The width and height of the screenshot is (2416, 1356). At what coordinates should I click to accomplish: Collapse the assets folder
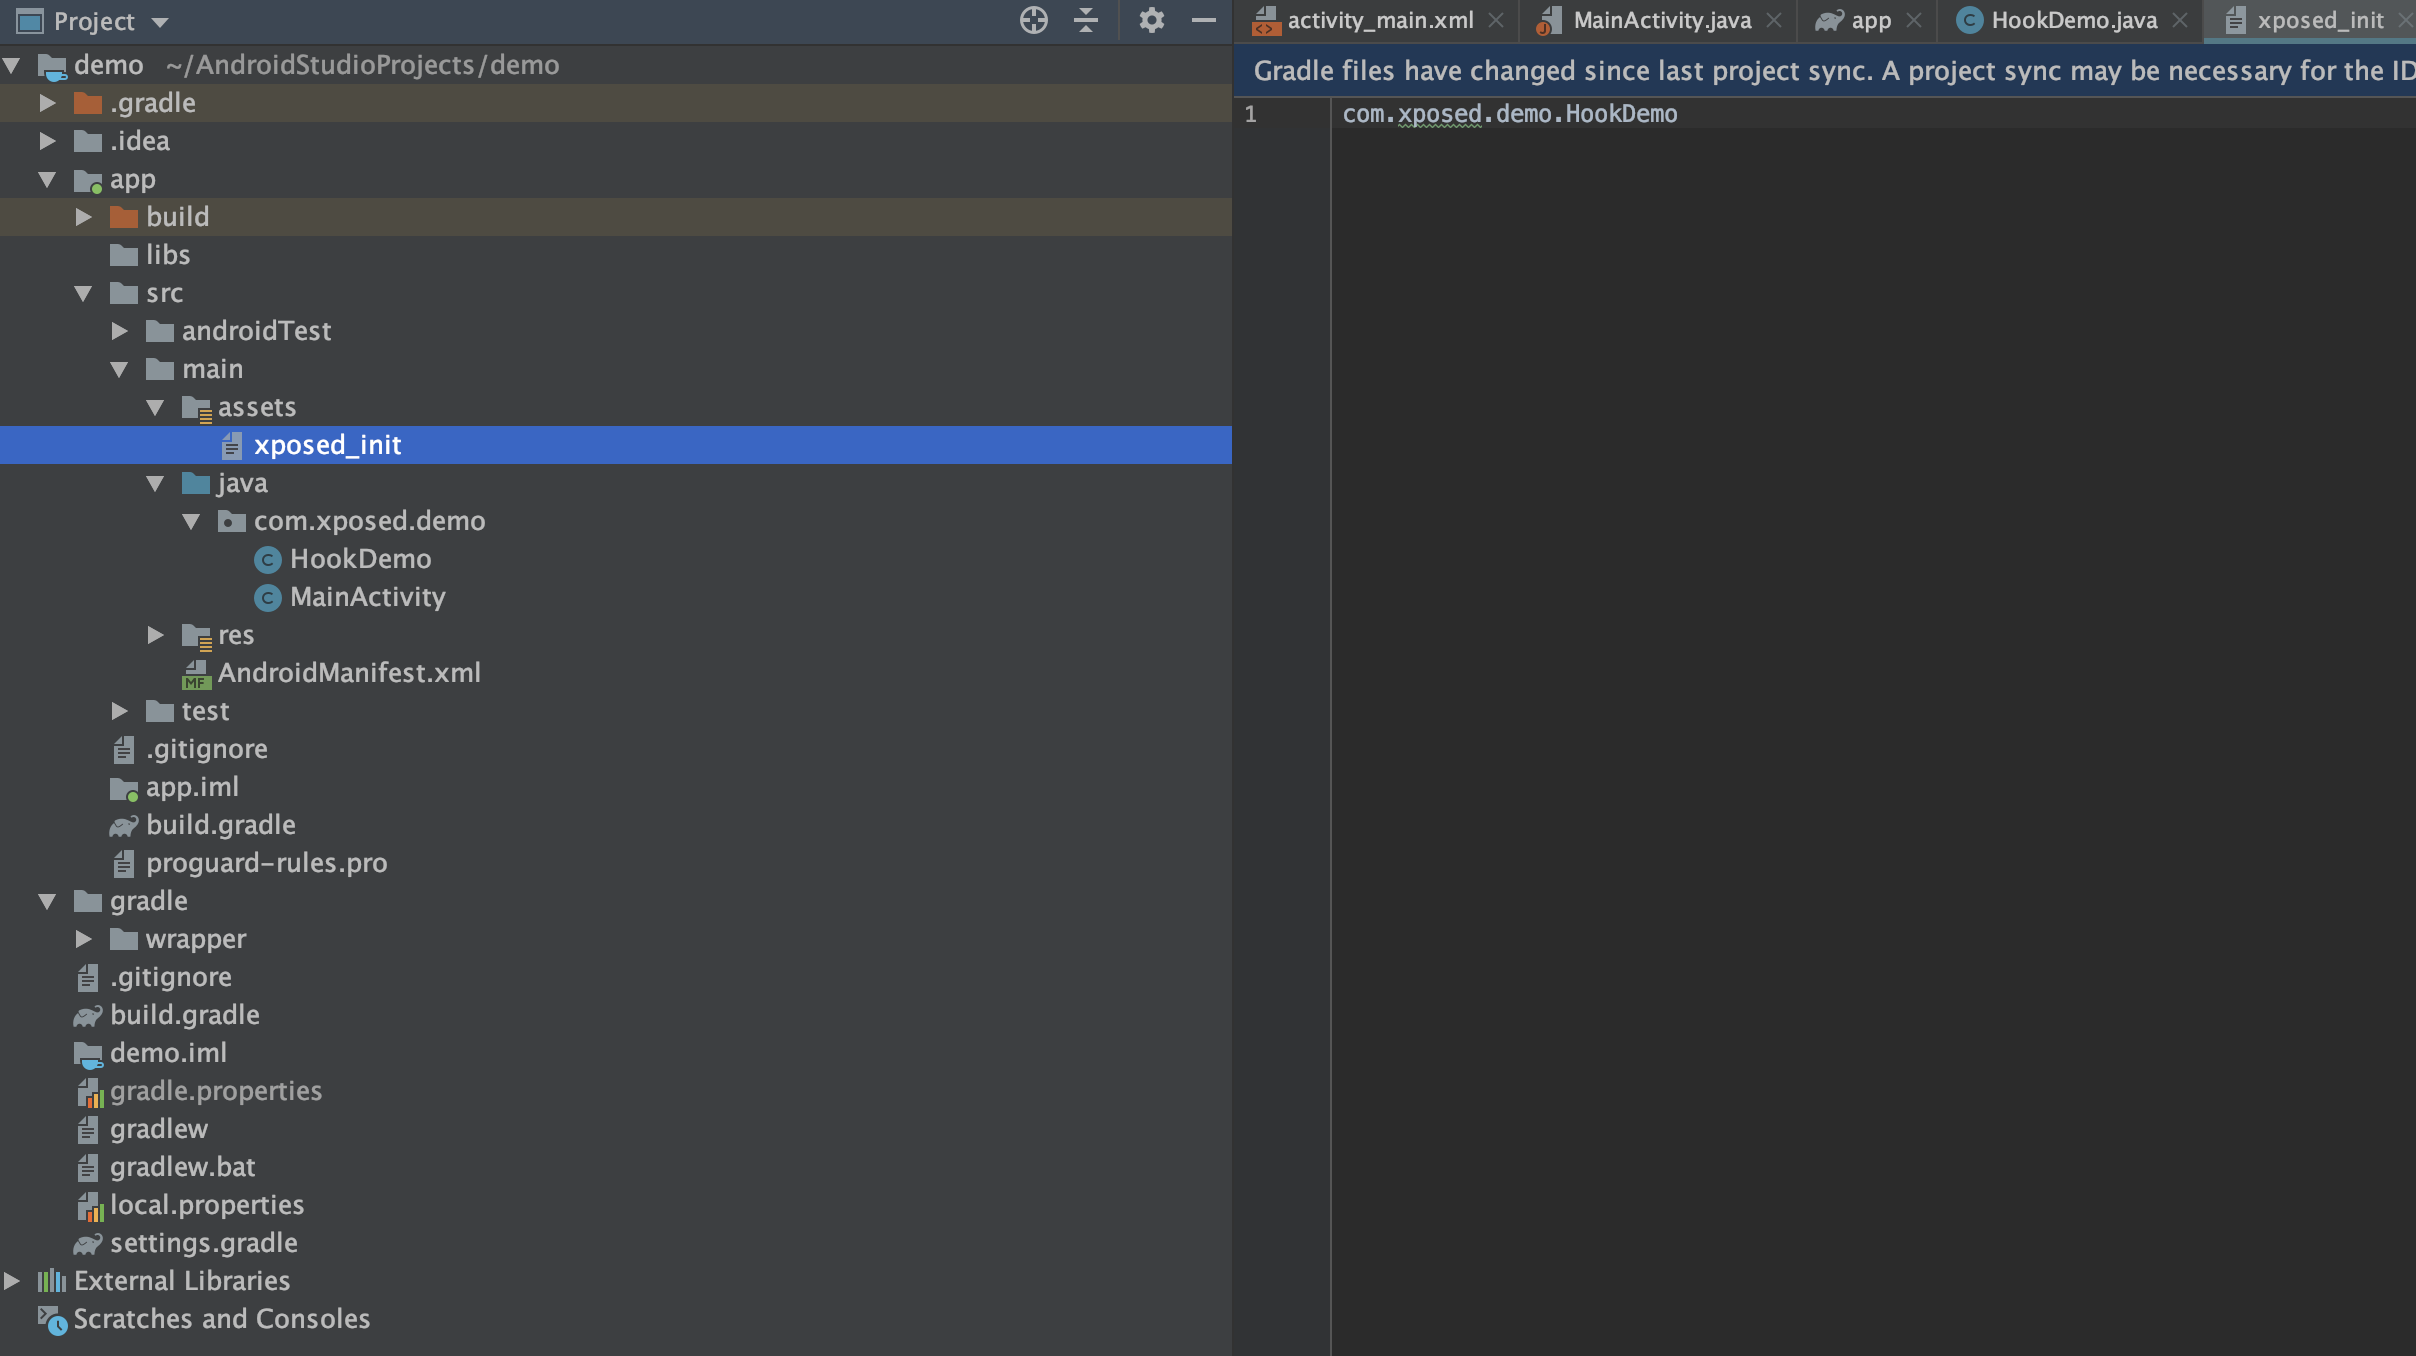coord(155,407)
